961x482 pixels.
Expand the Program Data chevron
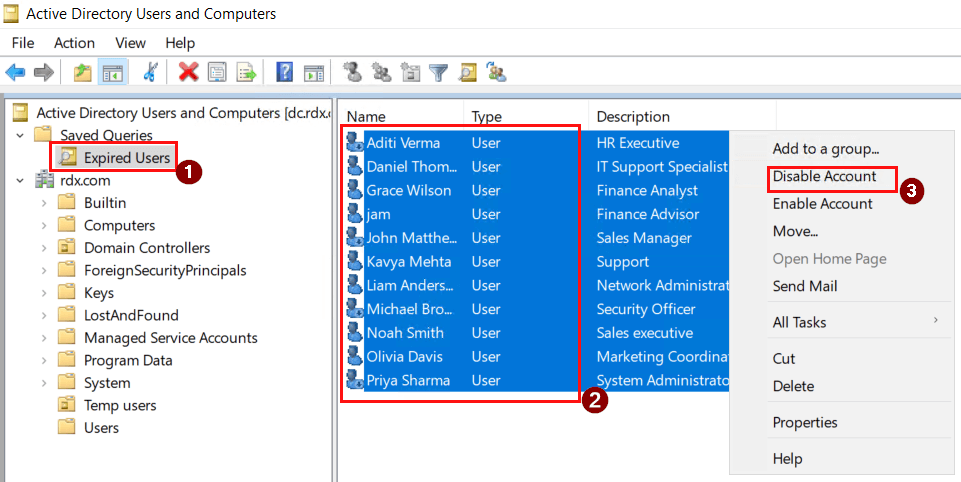(44, 361)
